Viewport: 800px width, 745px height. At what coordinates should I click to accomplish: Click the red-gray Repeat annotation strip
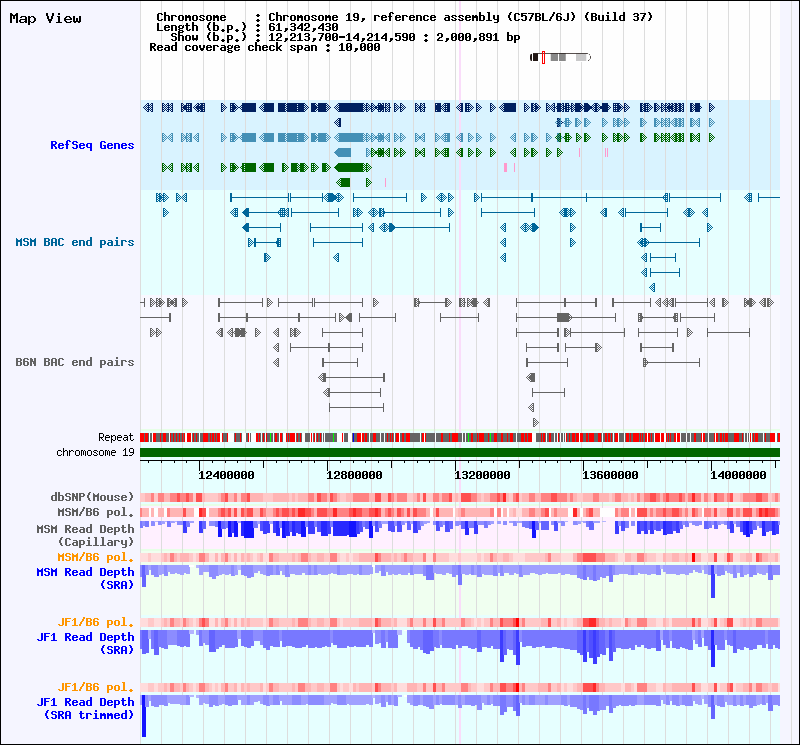pos(460,437)
